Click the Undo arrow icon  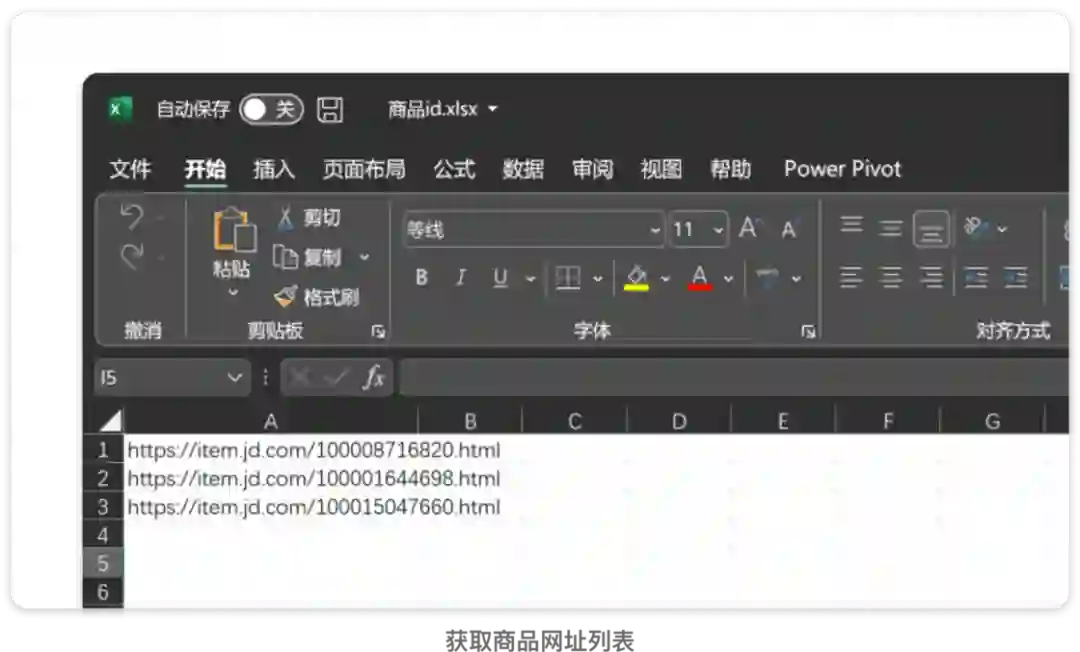tap(132, 217)
